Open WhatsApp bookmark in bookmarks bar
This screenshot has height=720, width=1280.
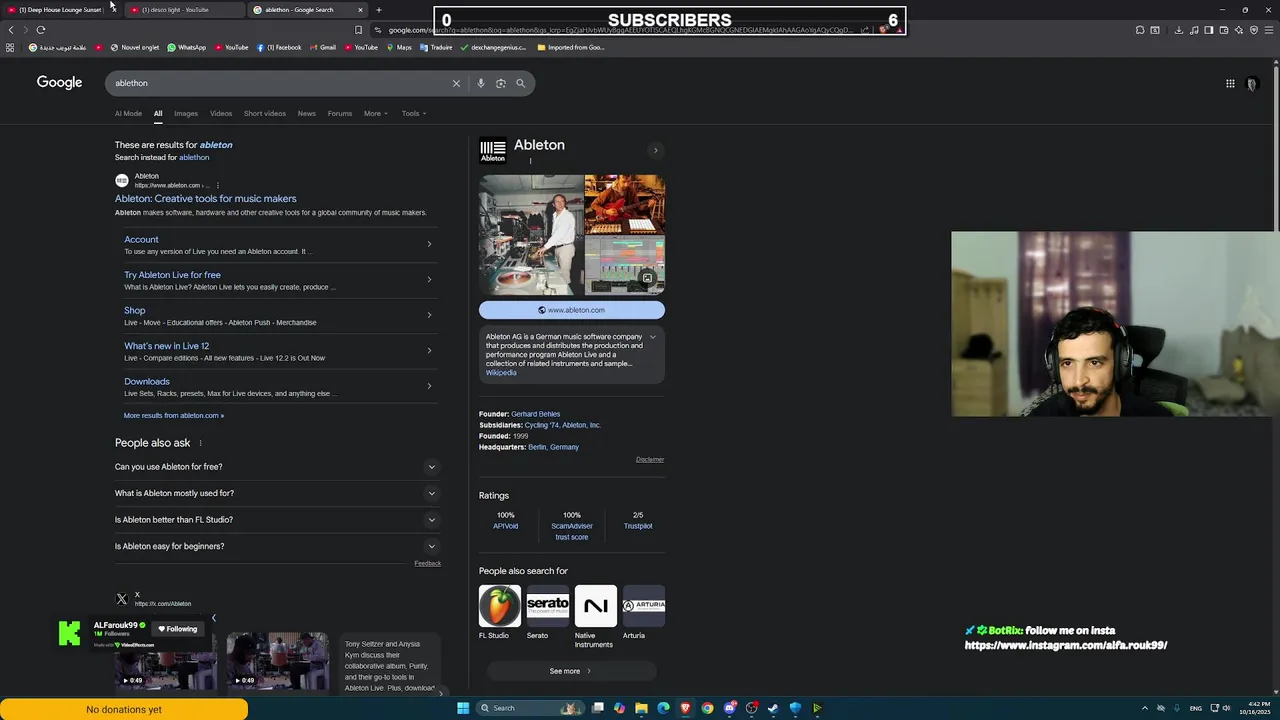(x=187, y=47)
